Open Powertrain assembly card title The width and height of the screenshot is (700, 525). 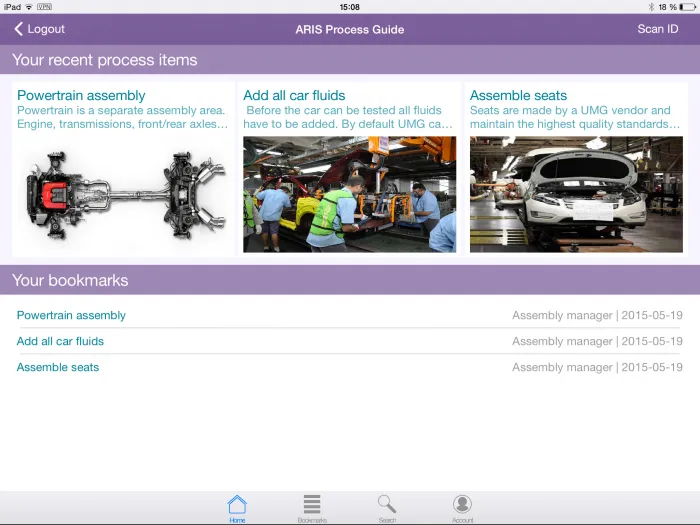[81, 95]
